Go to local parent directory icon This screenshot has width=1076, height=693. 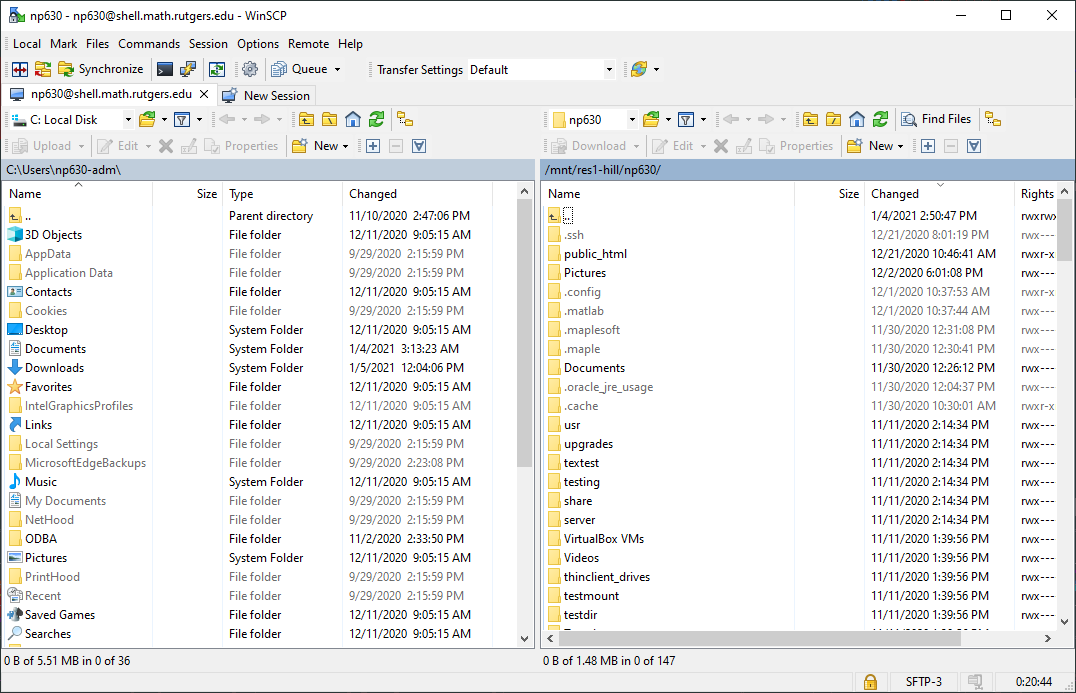(x=306, y=120)
